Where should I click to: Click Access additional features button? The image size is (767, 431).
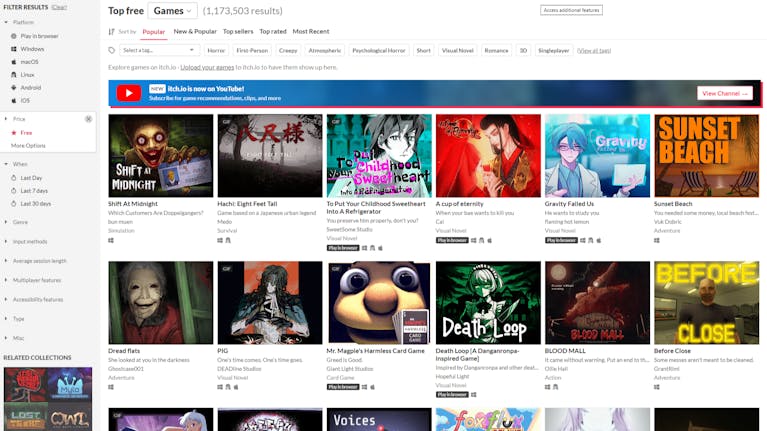571,10
